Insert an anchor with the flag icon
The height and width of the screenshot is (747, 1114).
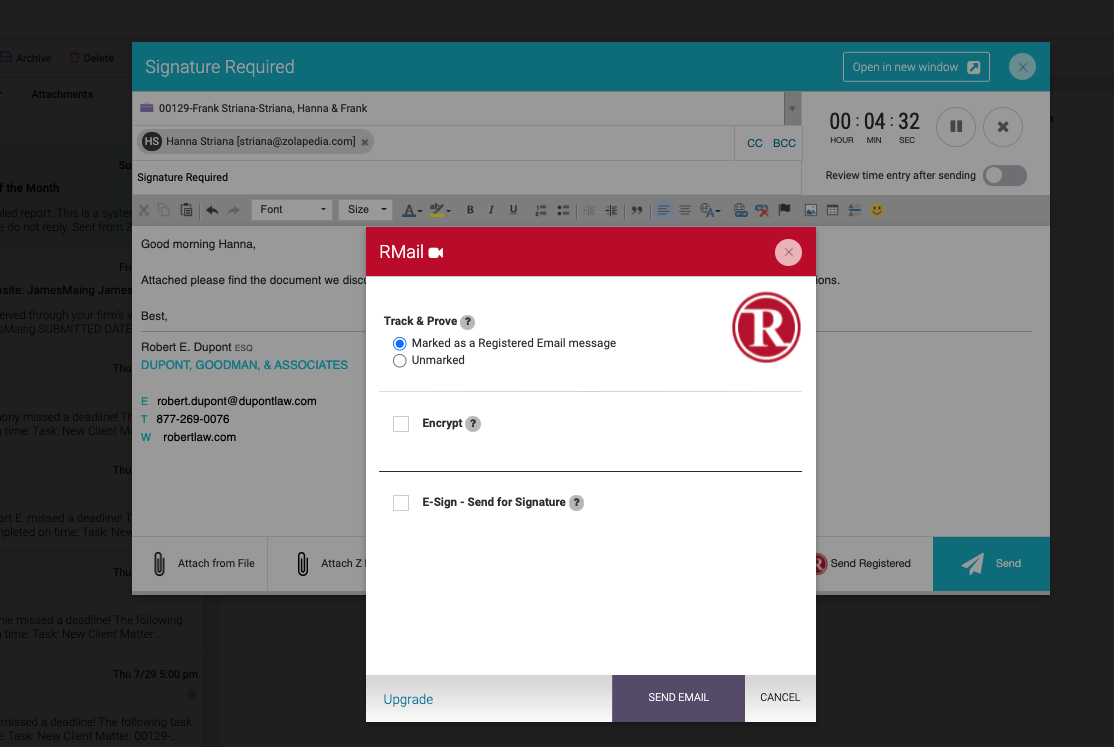coord(784,210)
